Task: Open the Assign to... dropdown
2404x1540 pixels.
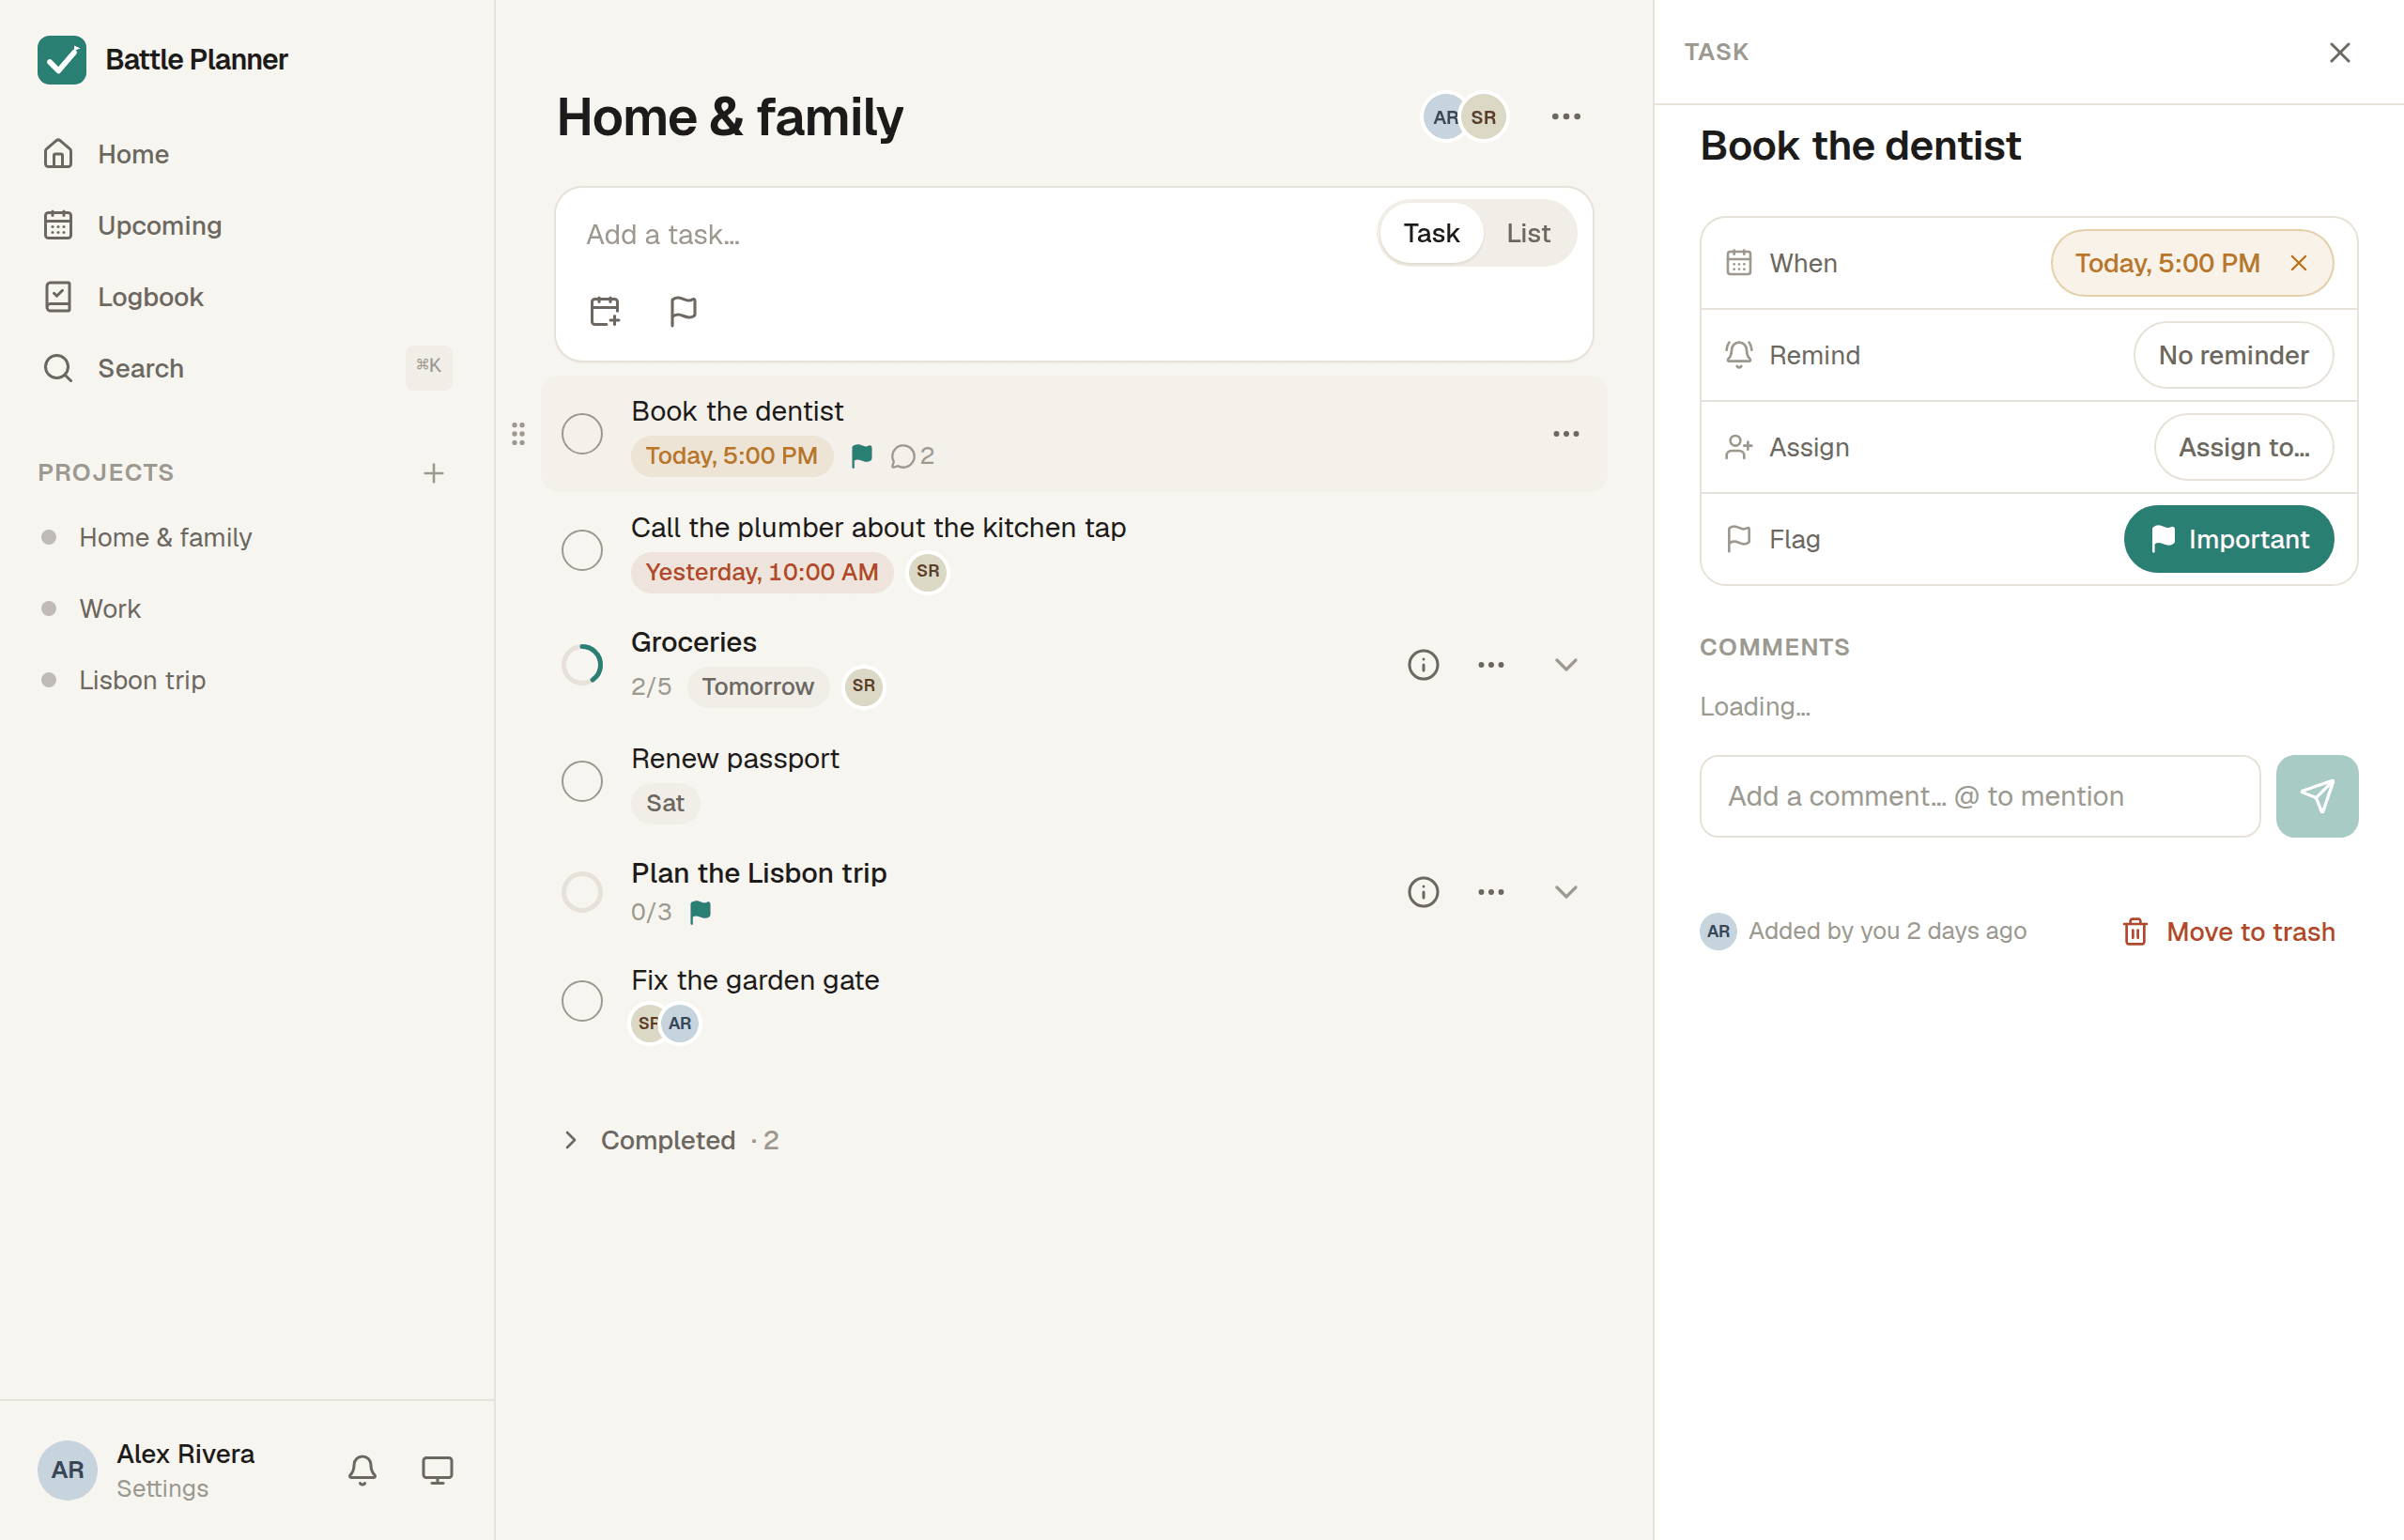Action: pos(2243,447)
